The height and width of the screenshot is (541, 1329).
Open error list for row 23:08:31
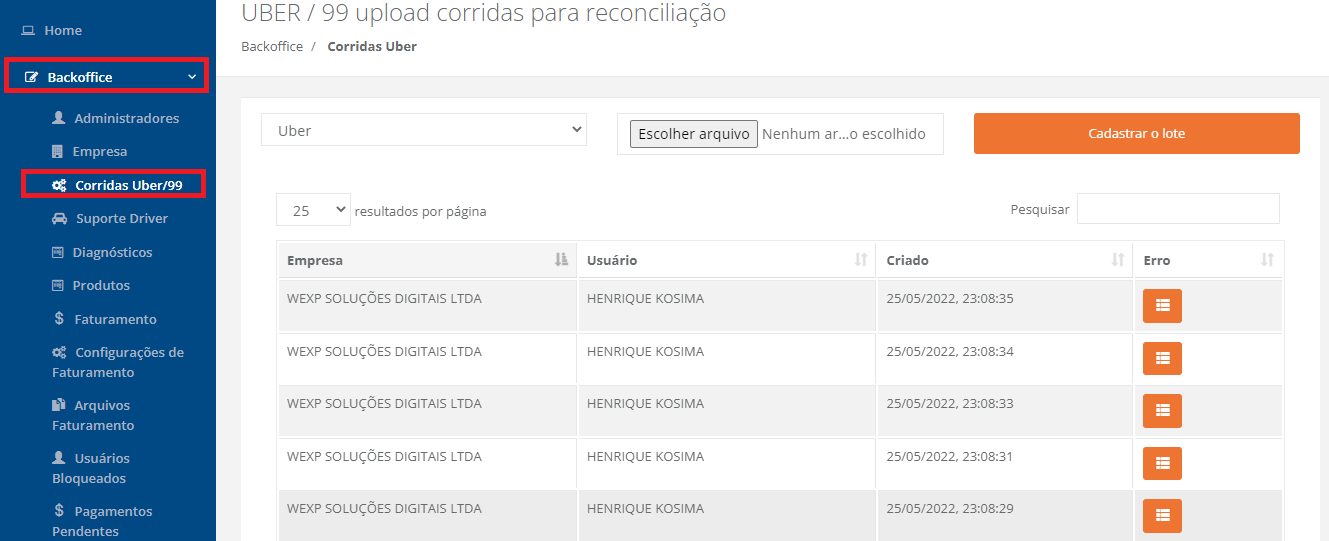point(1162,463)
